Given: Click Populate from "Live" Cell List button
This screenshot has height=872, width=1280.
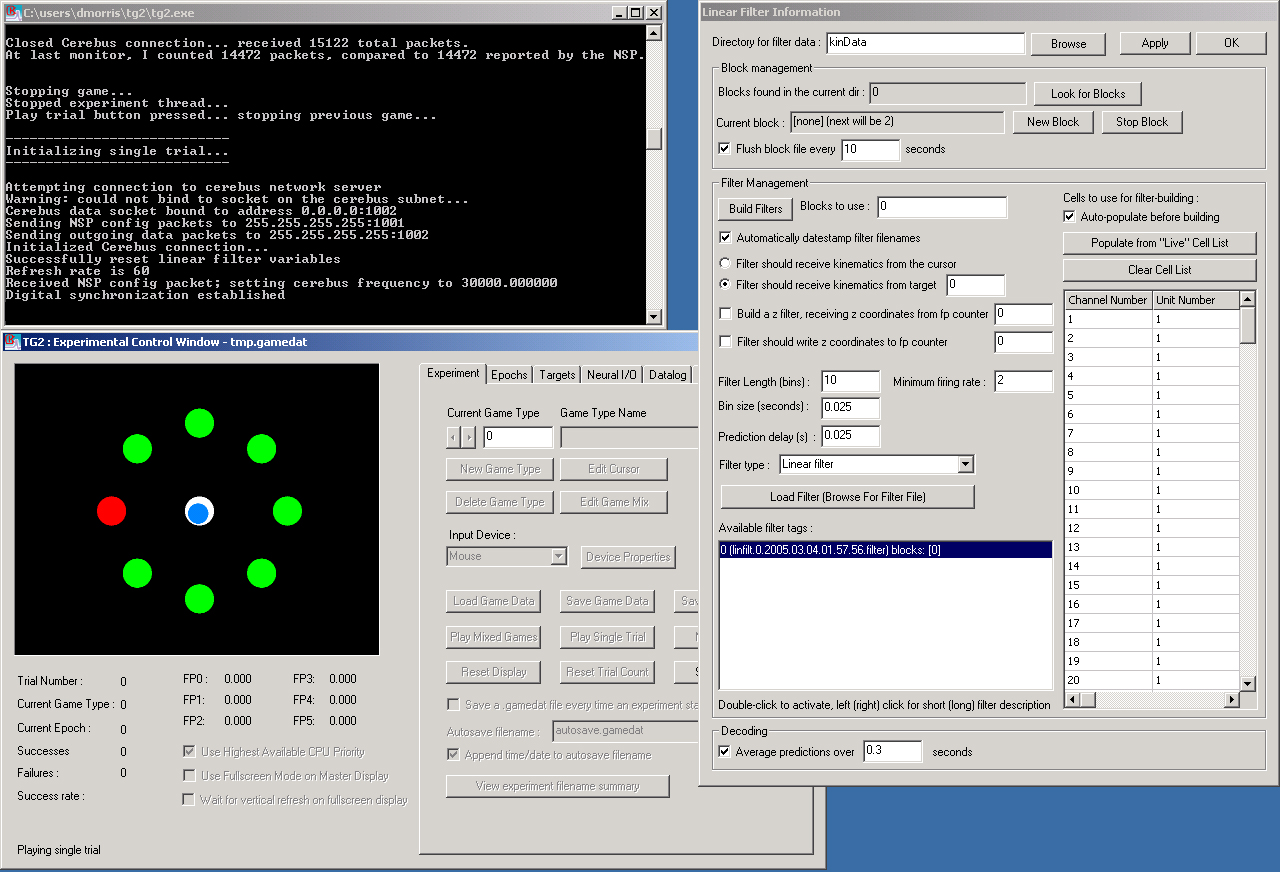Looking at the screenshot, I should pos(1160,243).
